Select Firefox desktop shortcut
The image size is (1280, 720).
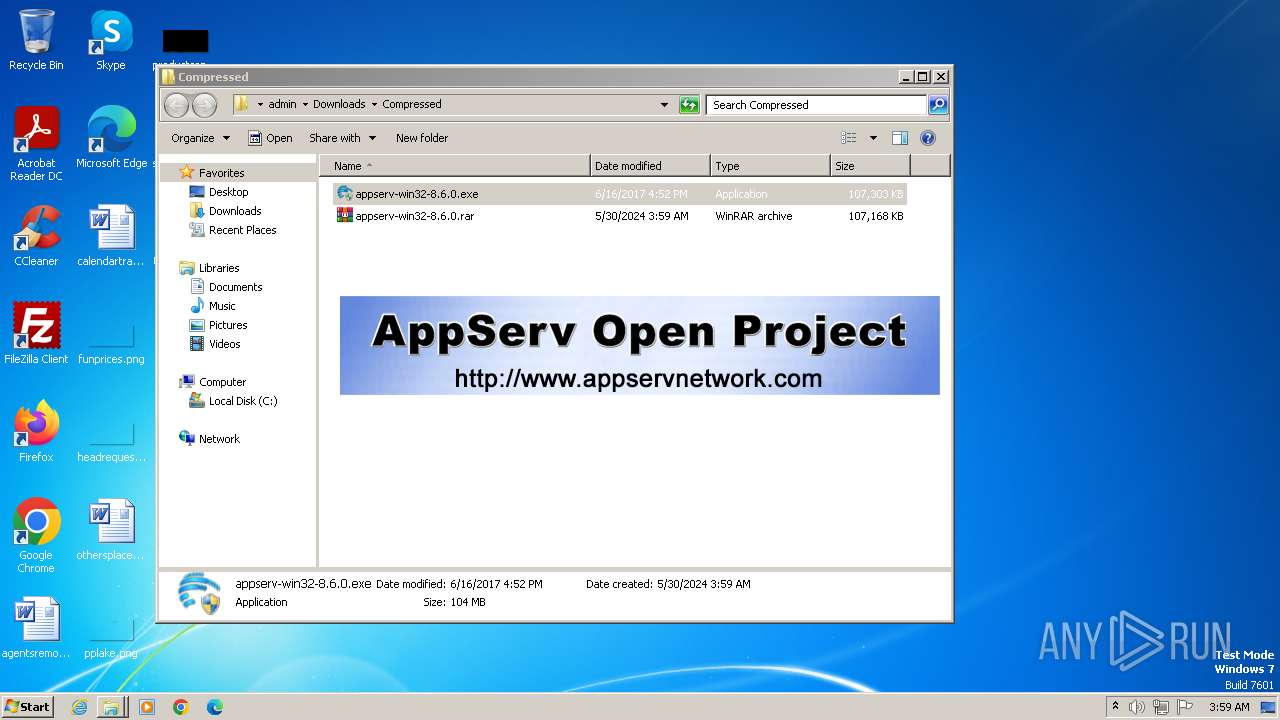click(36, 432)
